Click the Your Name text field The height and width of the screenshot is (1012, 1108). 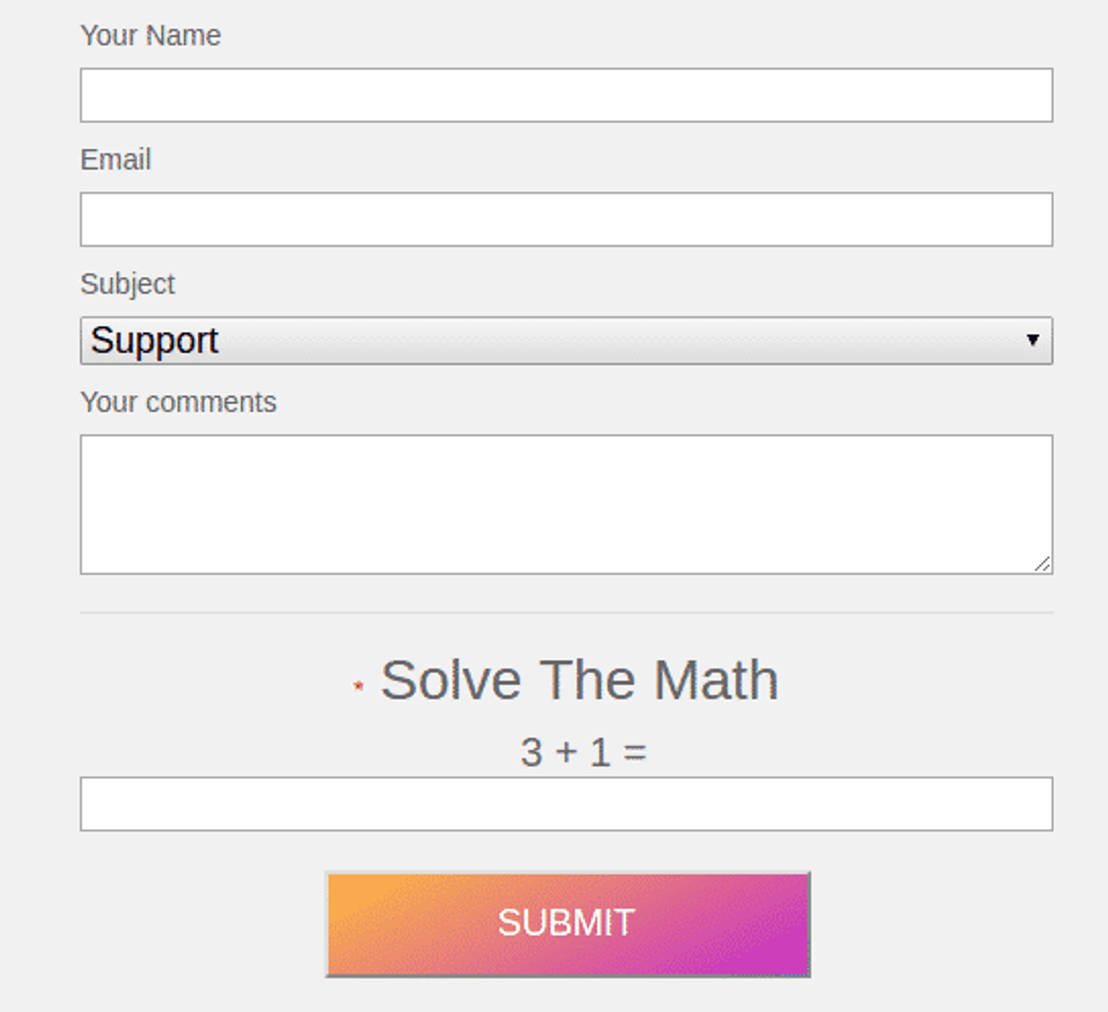[566, 95]
